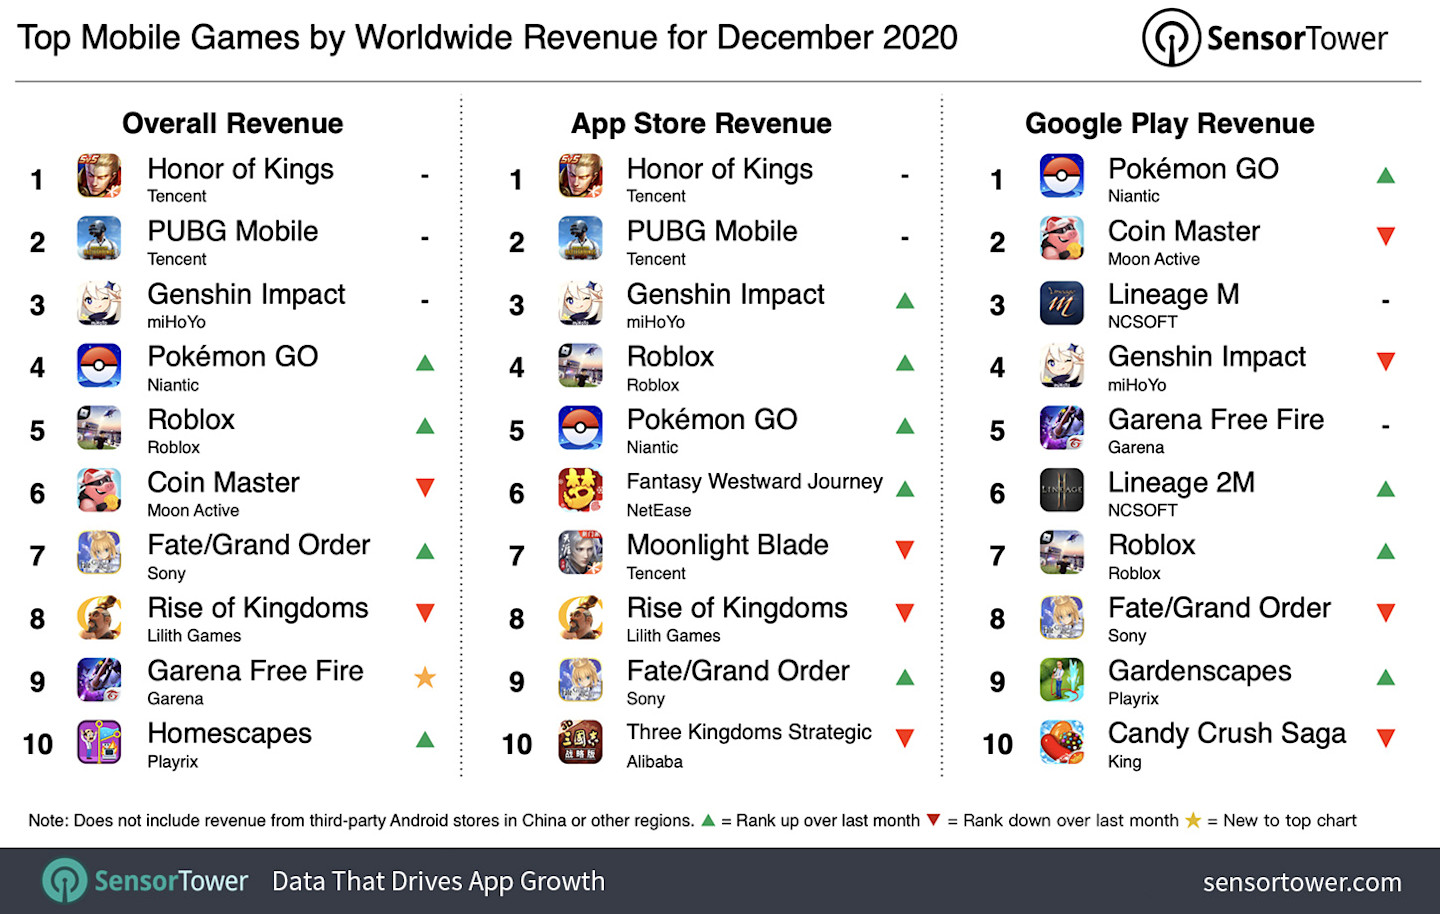
Task: Click the green arrow next to Fate/Grand Order
Action: pos(425,550)
